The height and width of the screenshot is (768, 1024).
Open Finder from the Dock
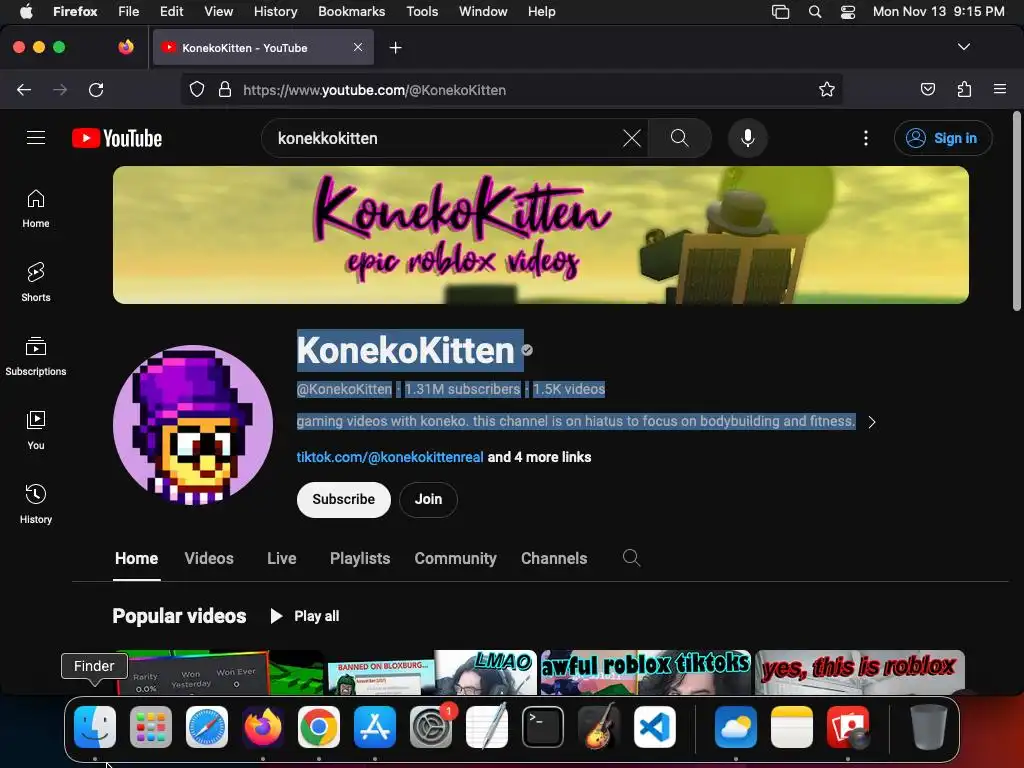95,726
